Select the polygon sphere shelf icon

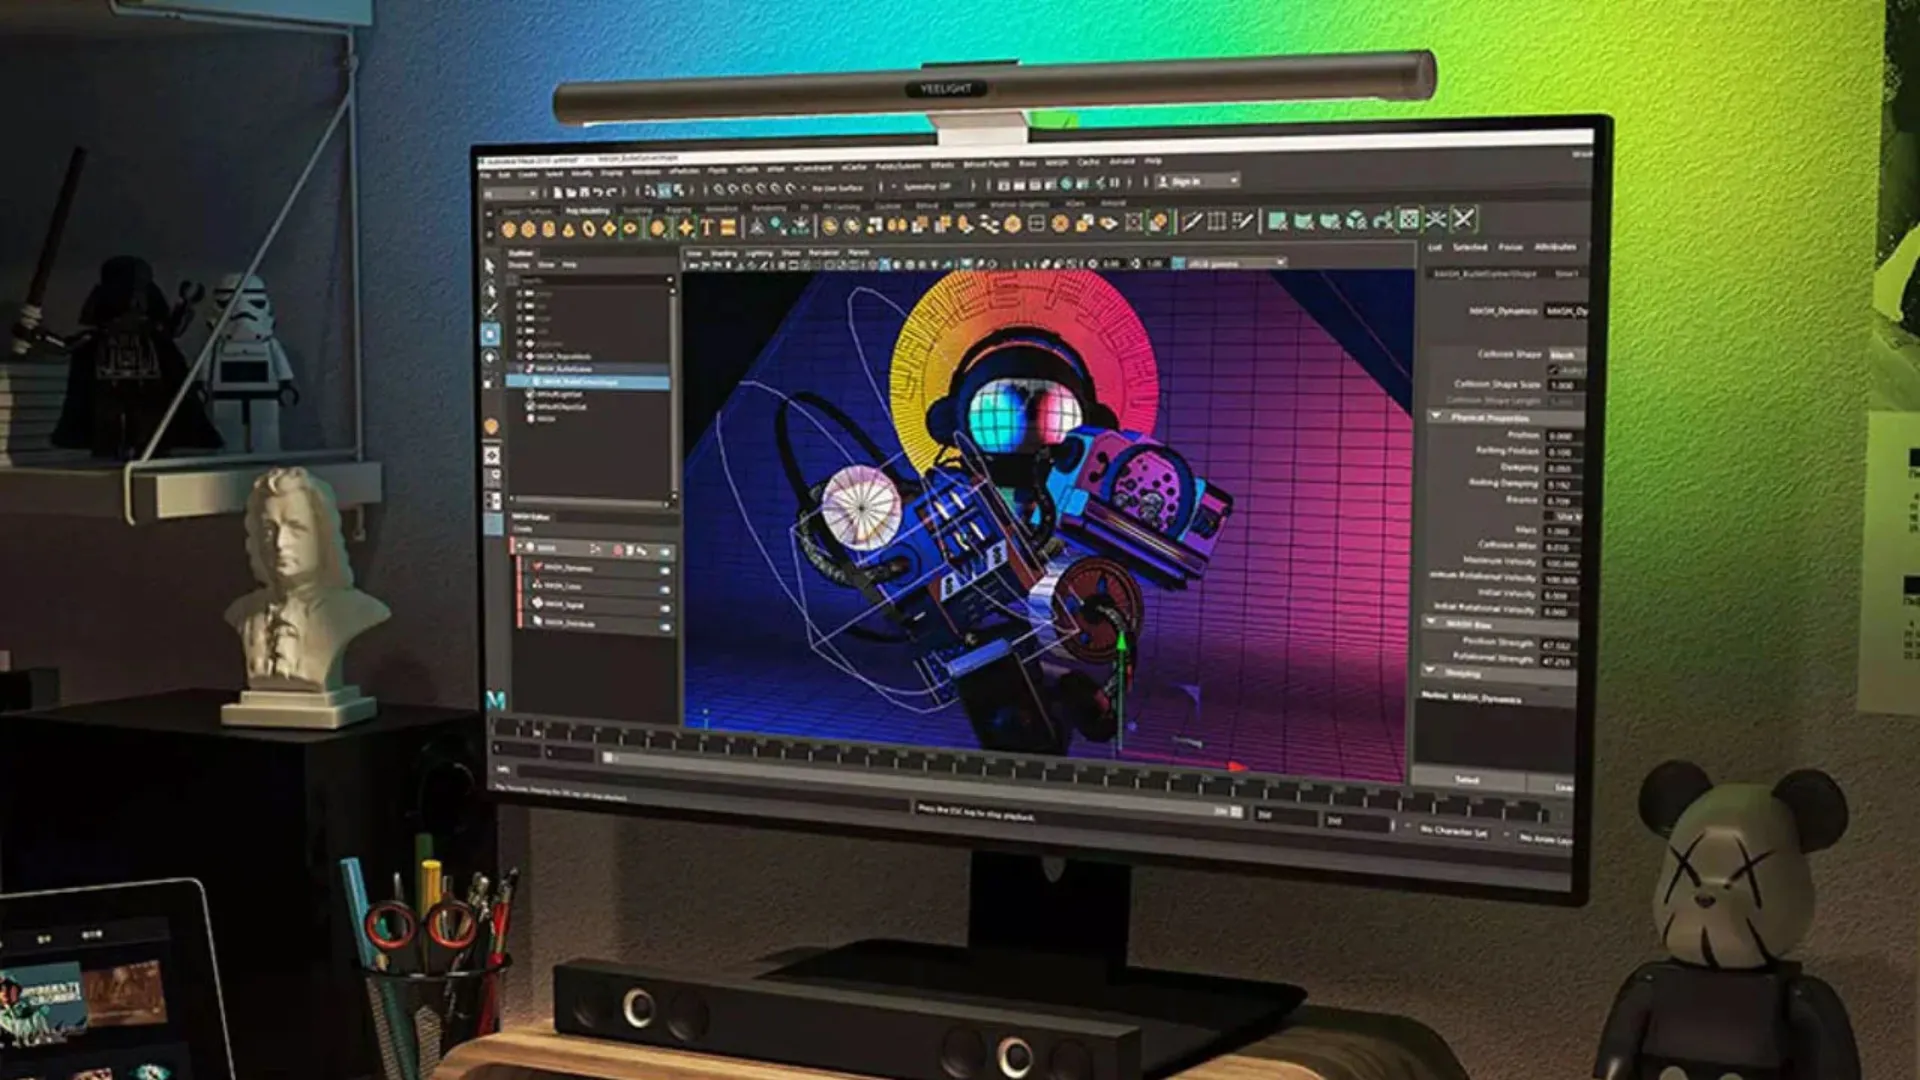coord(509,230)
